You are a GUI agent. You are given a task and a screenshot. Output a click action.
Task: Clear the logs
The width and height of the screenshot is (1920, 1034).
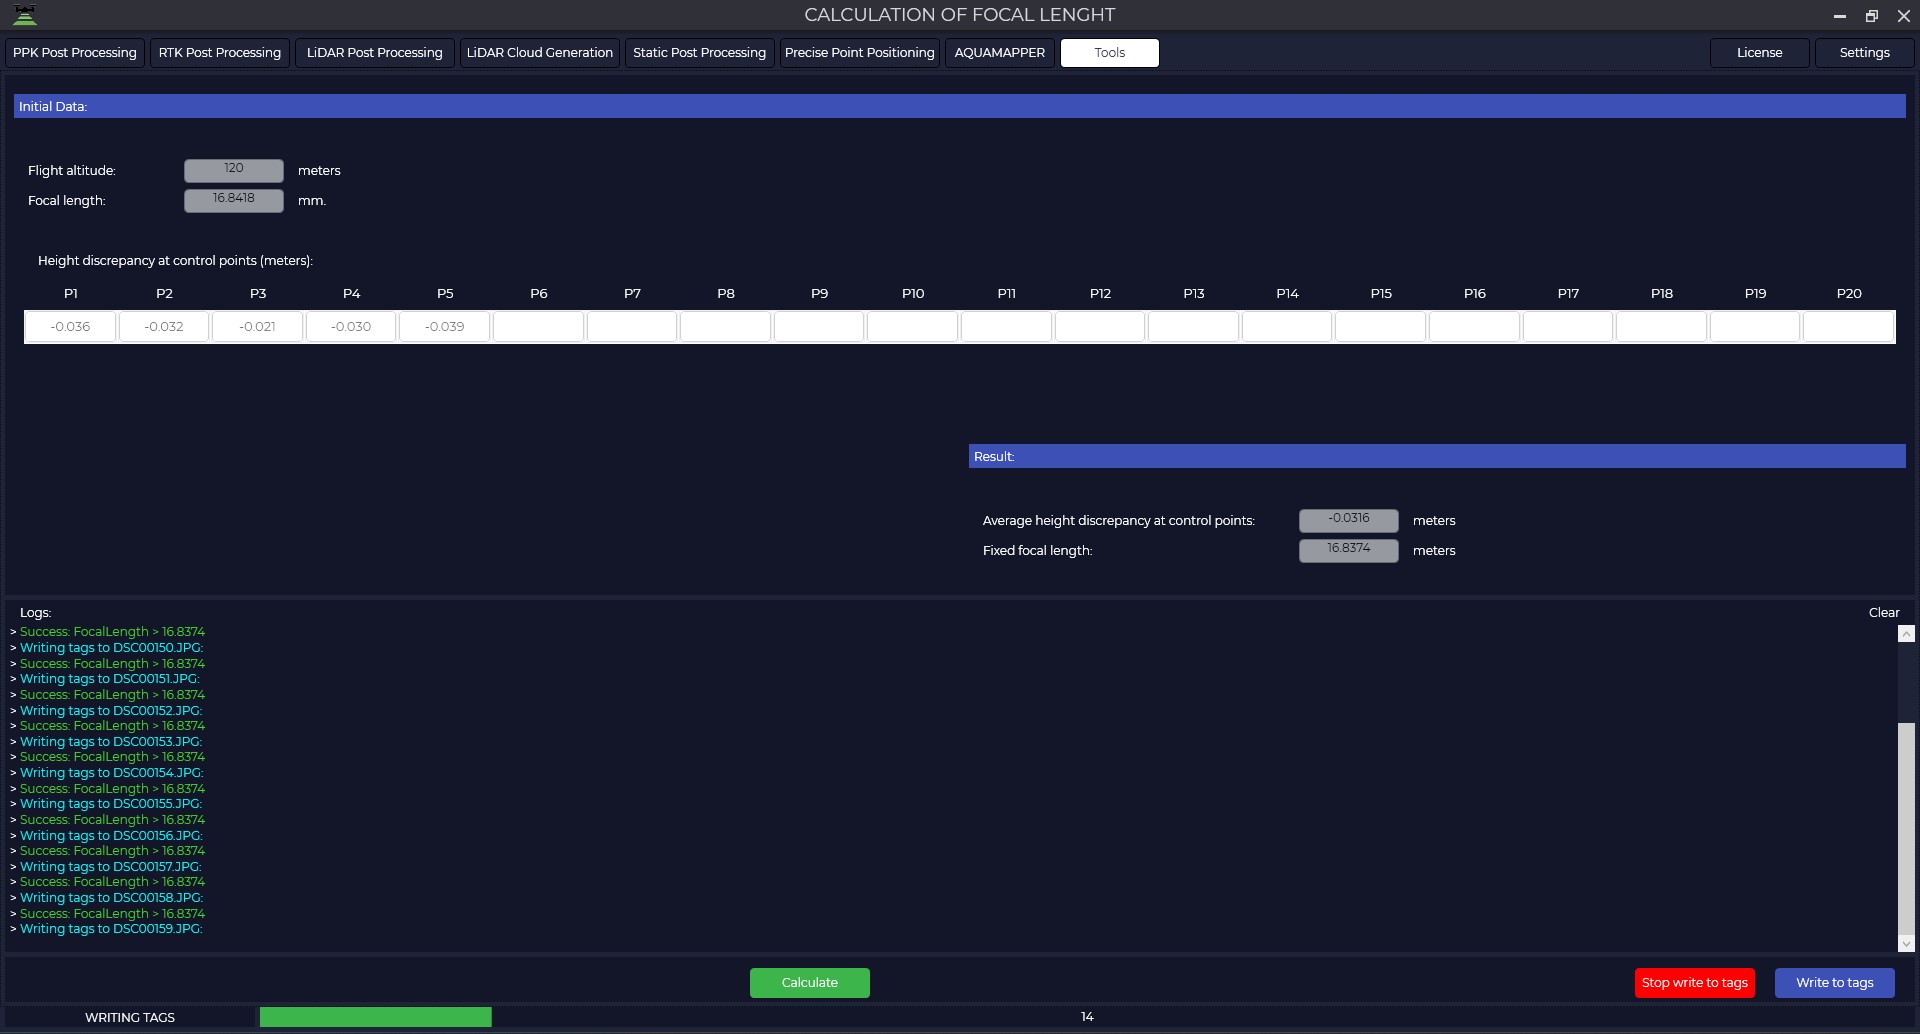coord(1884,613)
